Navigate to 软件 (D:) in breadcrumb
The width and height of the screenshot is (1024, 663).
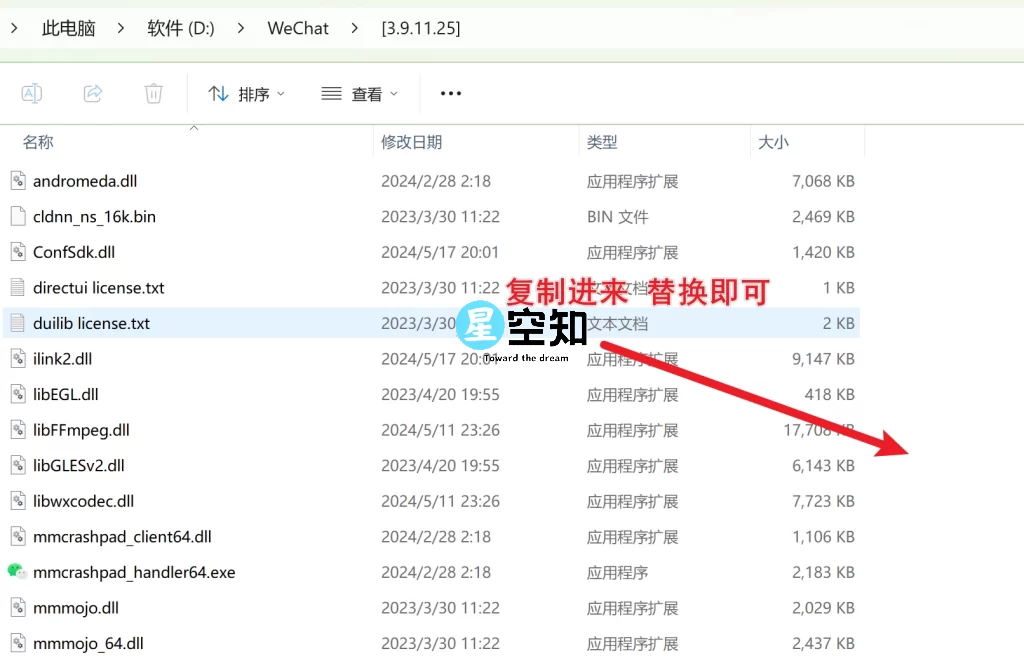181,28
